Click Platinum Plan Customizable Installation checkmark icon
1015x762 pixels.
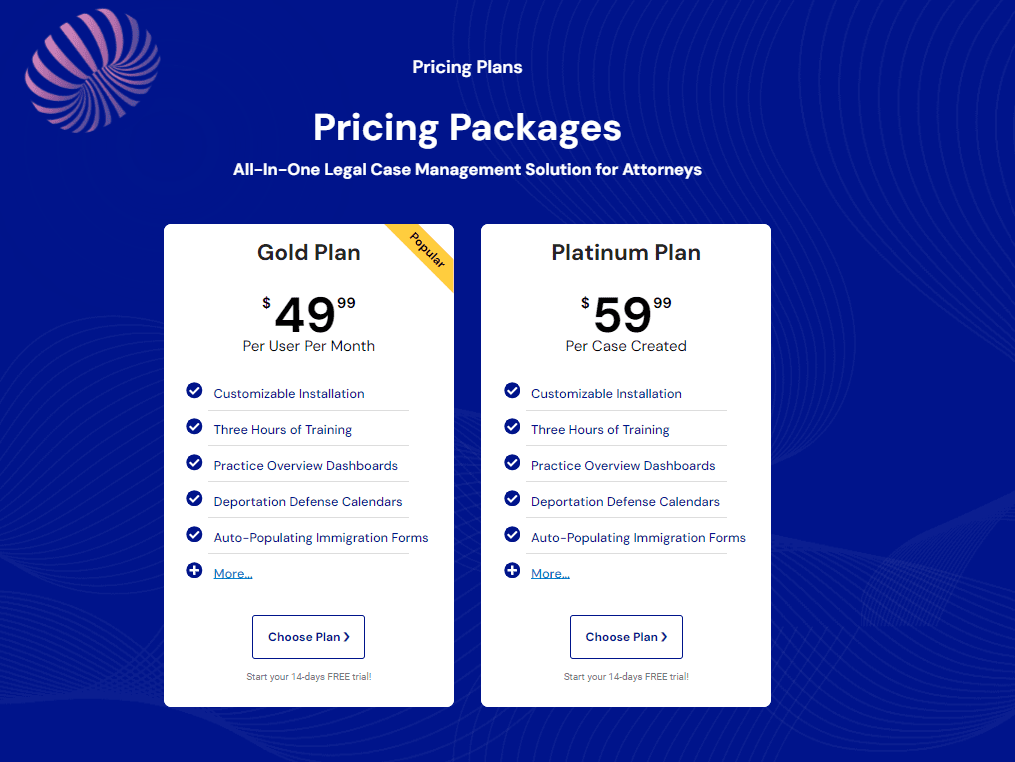point(512,391)
